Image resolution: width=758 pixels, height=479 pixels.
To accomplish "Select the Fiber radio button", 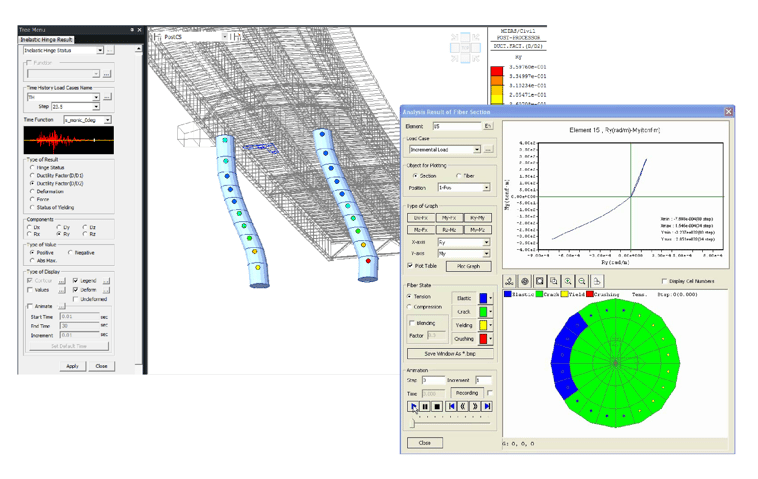I will (x=459, y=176).
